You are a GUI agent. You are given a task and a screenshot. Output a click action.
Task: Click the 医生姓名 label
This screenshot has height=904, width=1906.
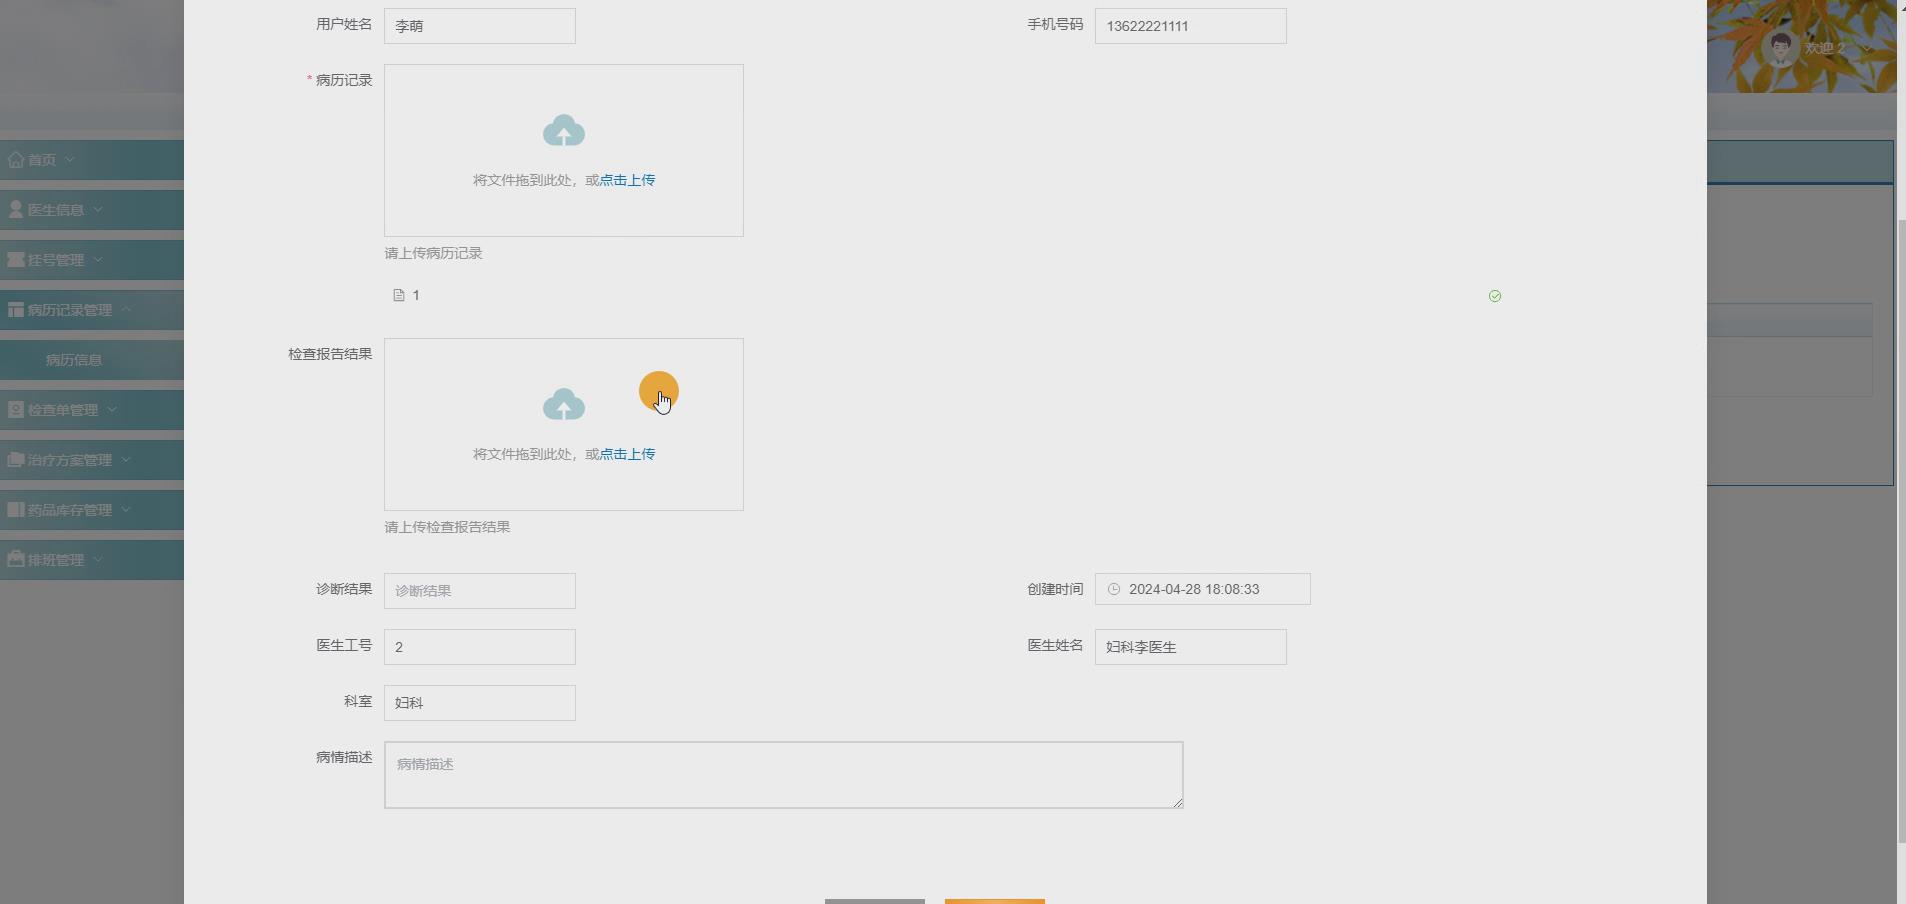point(1056,645)
